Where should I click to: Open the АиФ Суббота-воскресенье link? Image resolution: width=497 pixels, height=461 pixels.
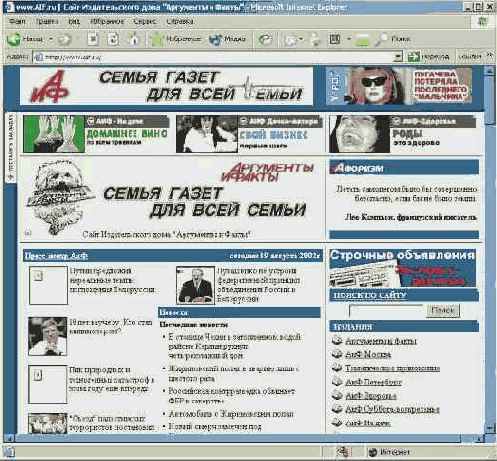[x=392, y=409]
